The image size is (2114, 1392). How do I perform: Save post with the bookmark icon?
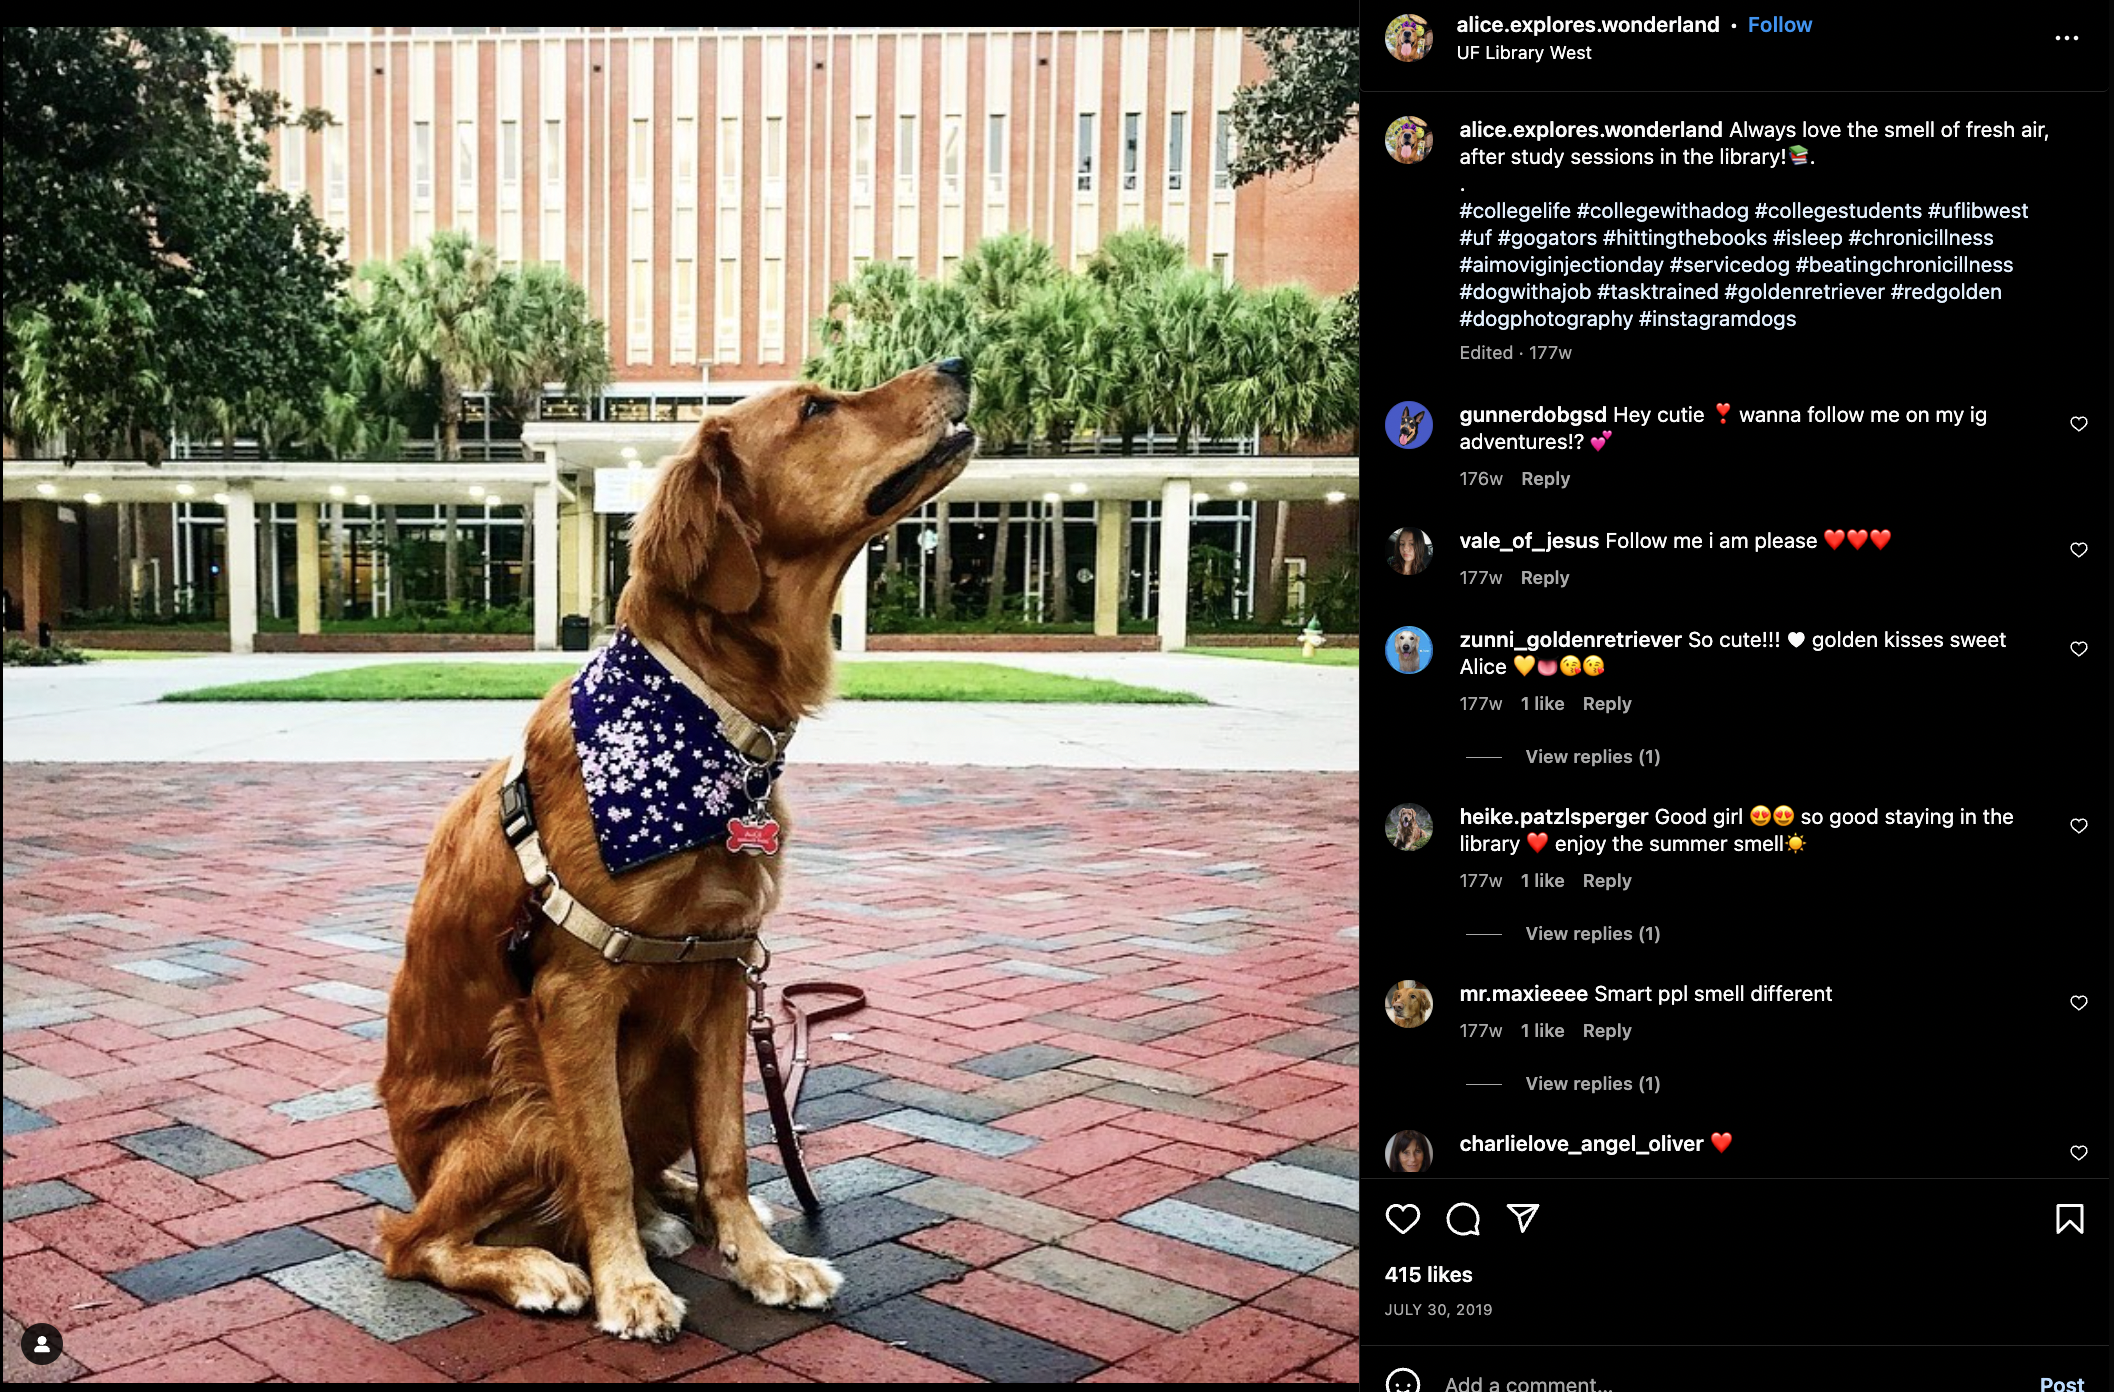(x=2069, y=1219)
